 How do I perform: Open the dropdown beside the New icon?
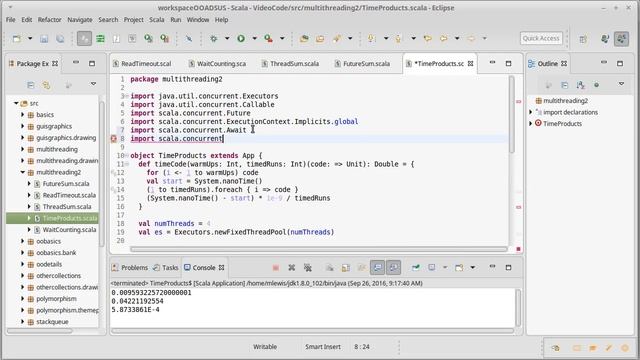point(30,38)
